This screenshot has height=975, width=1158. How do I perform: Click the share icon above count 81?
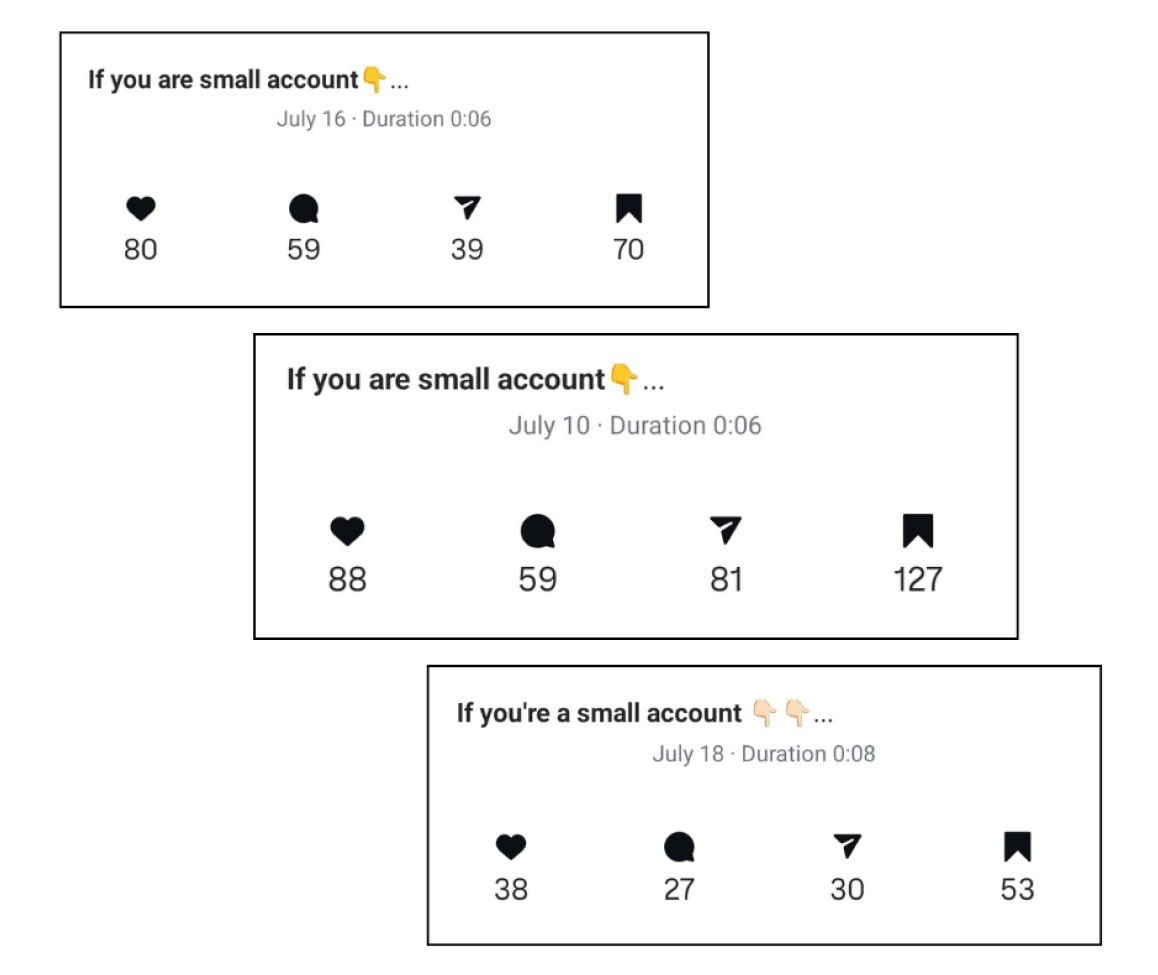point(726,530)
